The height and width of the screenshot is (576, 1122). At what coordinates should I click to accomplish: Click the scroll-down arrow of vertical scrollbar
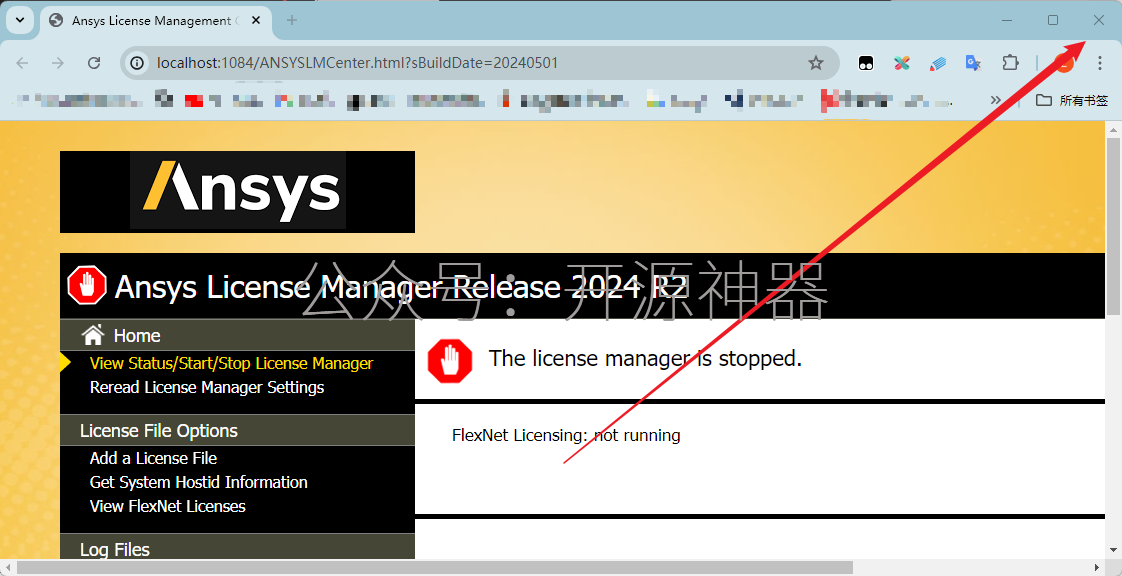[1113, 552]
